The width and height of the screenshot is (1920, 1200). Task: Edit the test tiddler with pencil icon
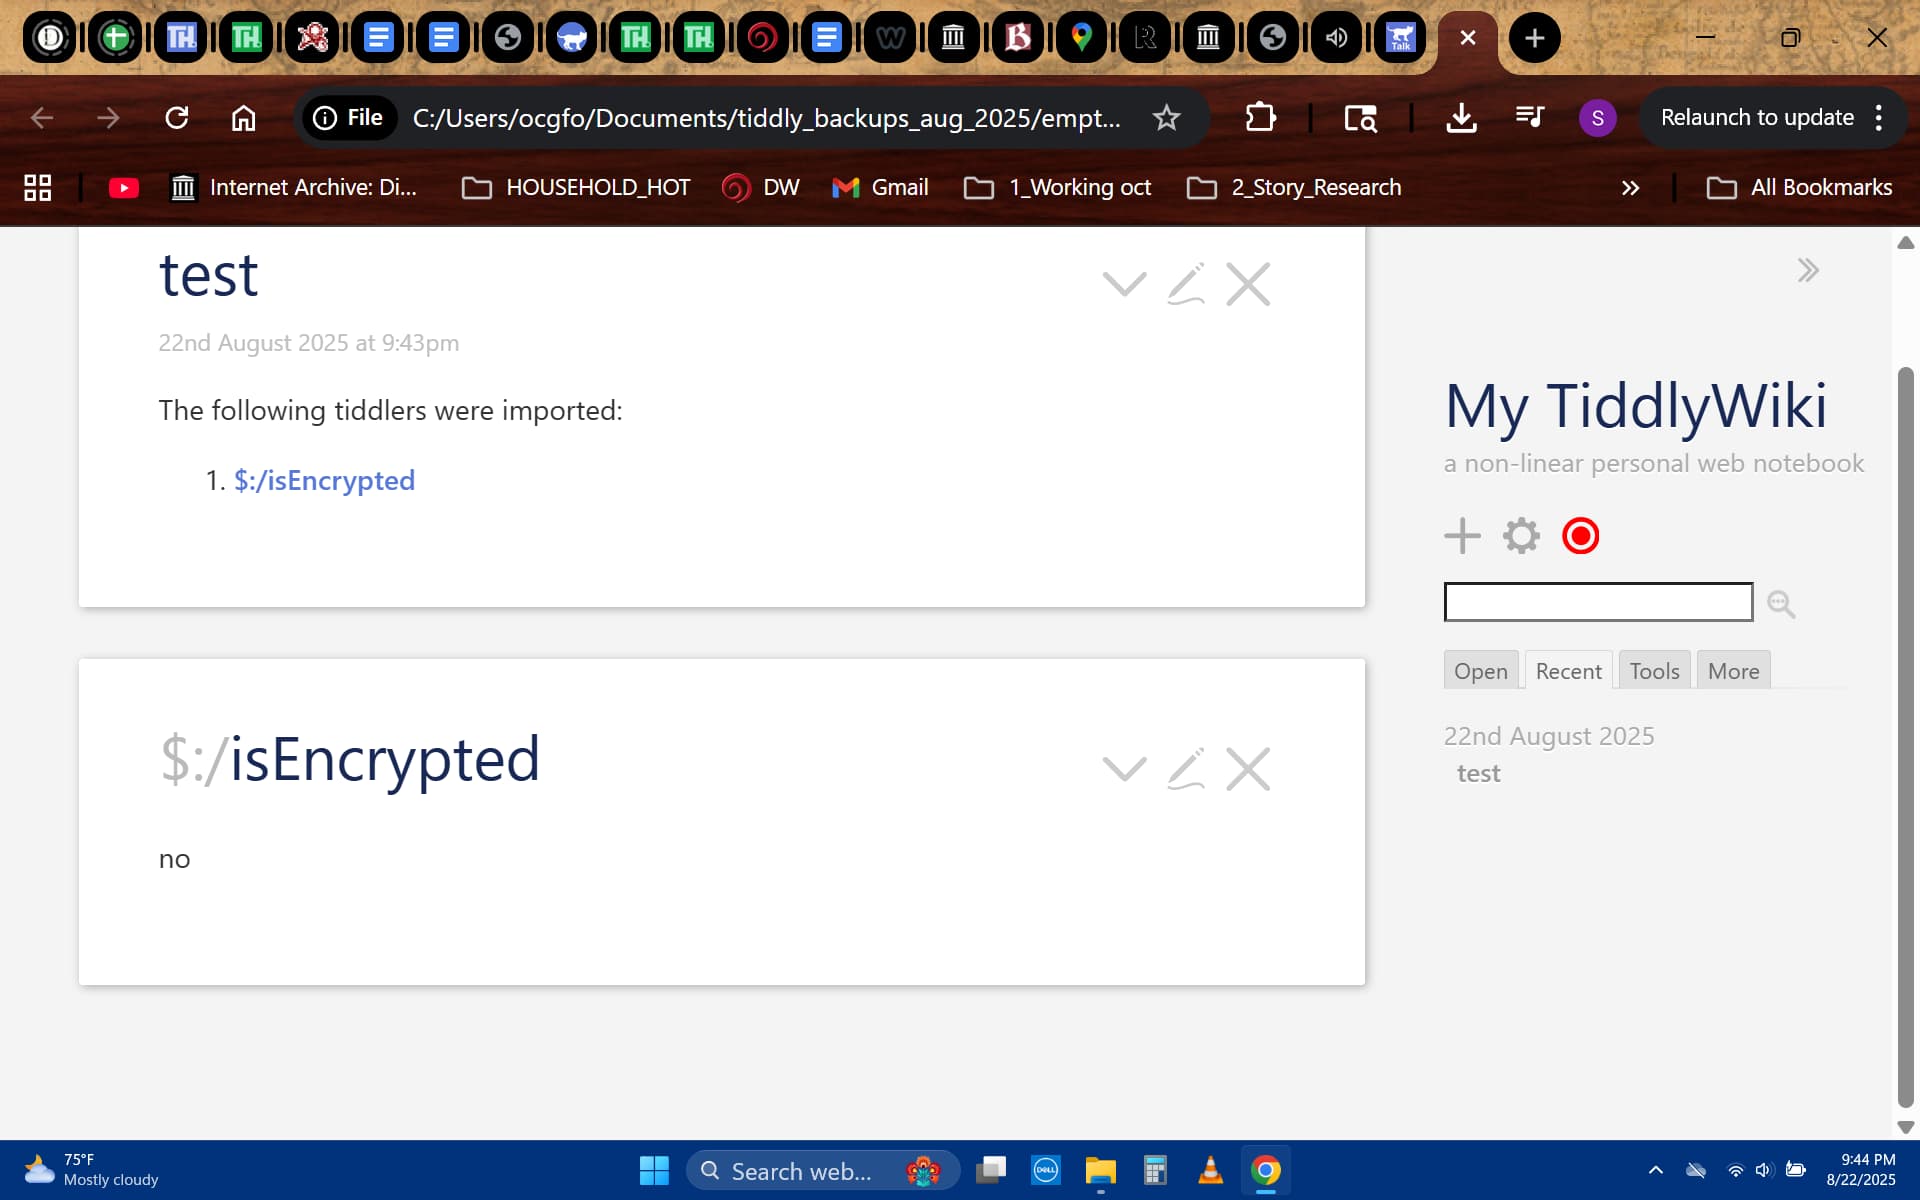[x=1186, y=284]
